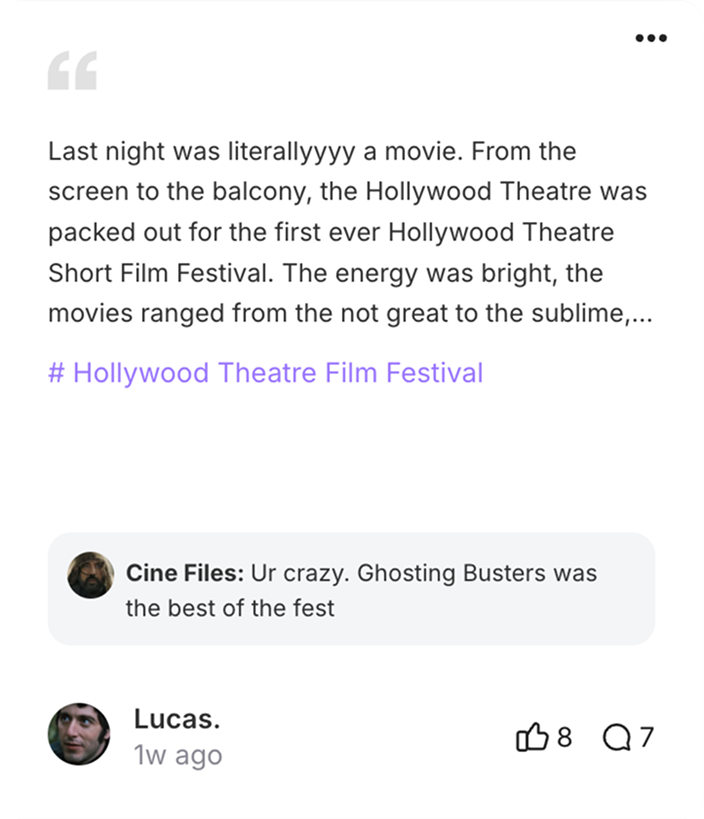Click "Short Film Festival" in the post text
Screen dimensions: 704x819
point(148,272)
